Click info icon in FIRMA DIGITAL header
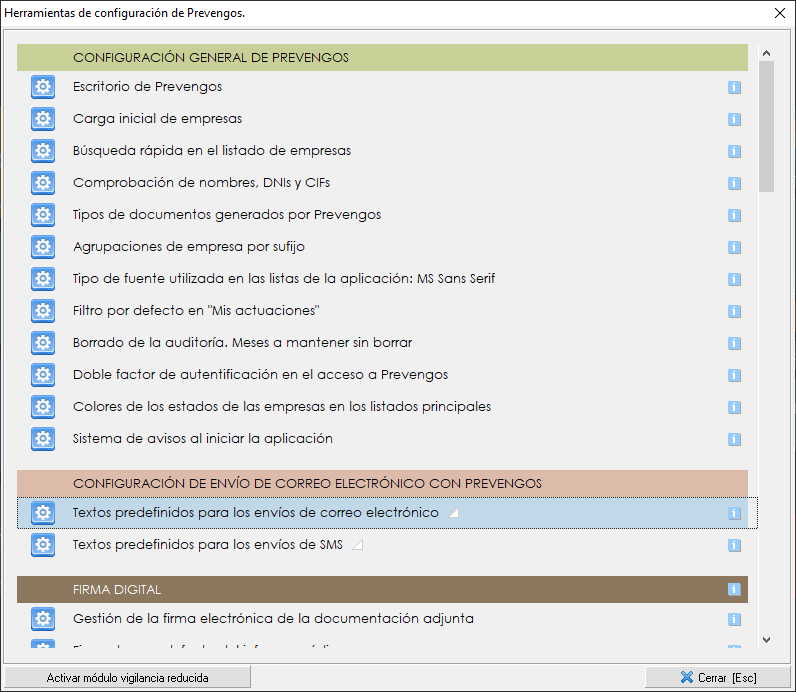The image size is (796, 692). click(x=734, y=589)
